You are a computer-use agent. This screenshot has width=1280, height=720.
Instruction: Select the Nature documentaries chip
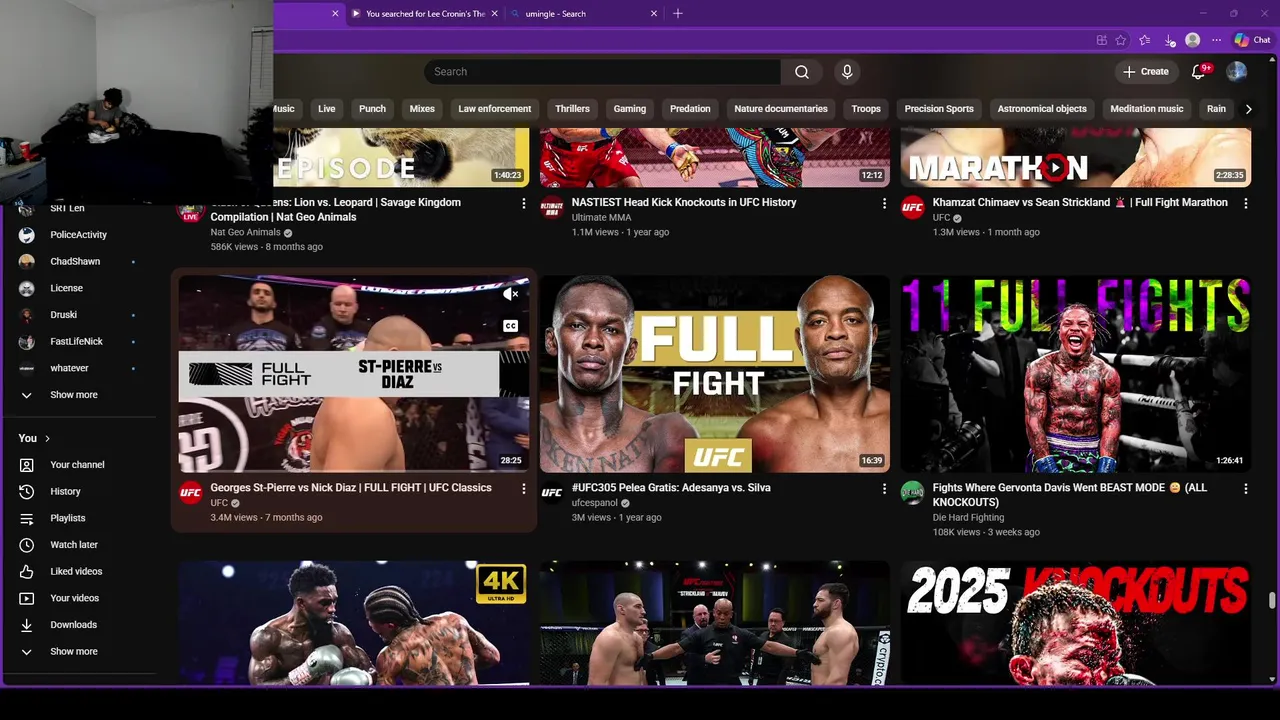point(781,109)
